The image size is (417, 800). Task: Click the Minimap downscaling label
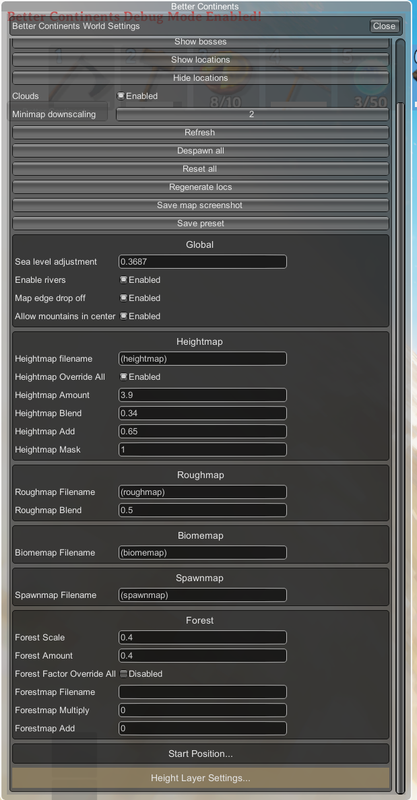[x=54, y=114]
